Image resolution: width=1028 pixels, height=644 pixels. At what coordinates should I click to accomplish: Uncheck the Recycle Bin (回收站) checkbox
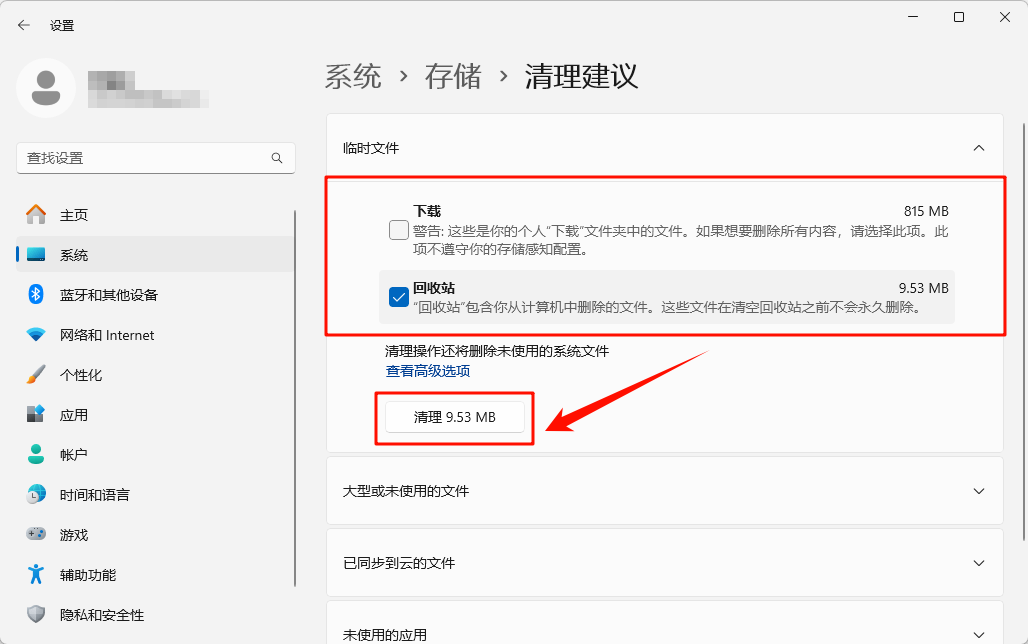pyautogui.click(x=398, y=297)
